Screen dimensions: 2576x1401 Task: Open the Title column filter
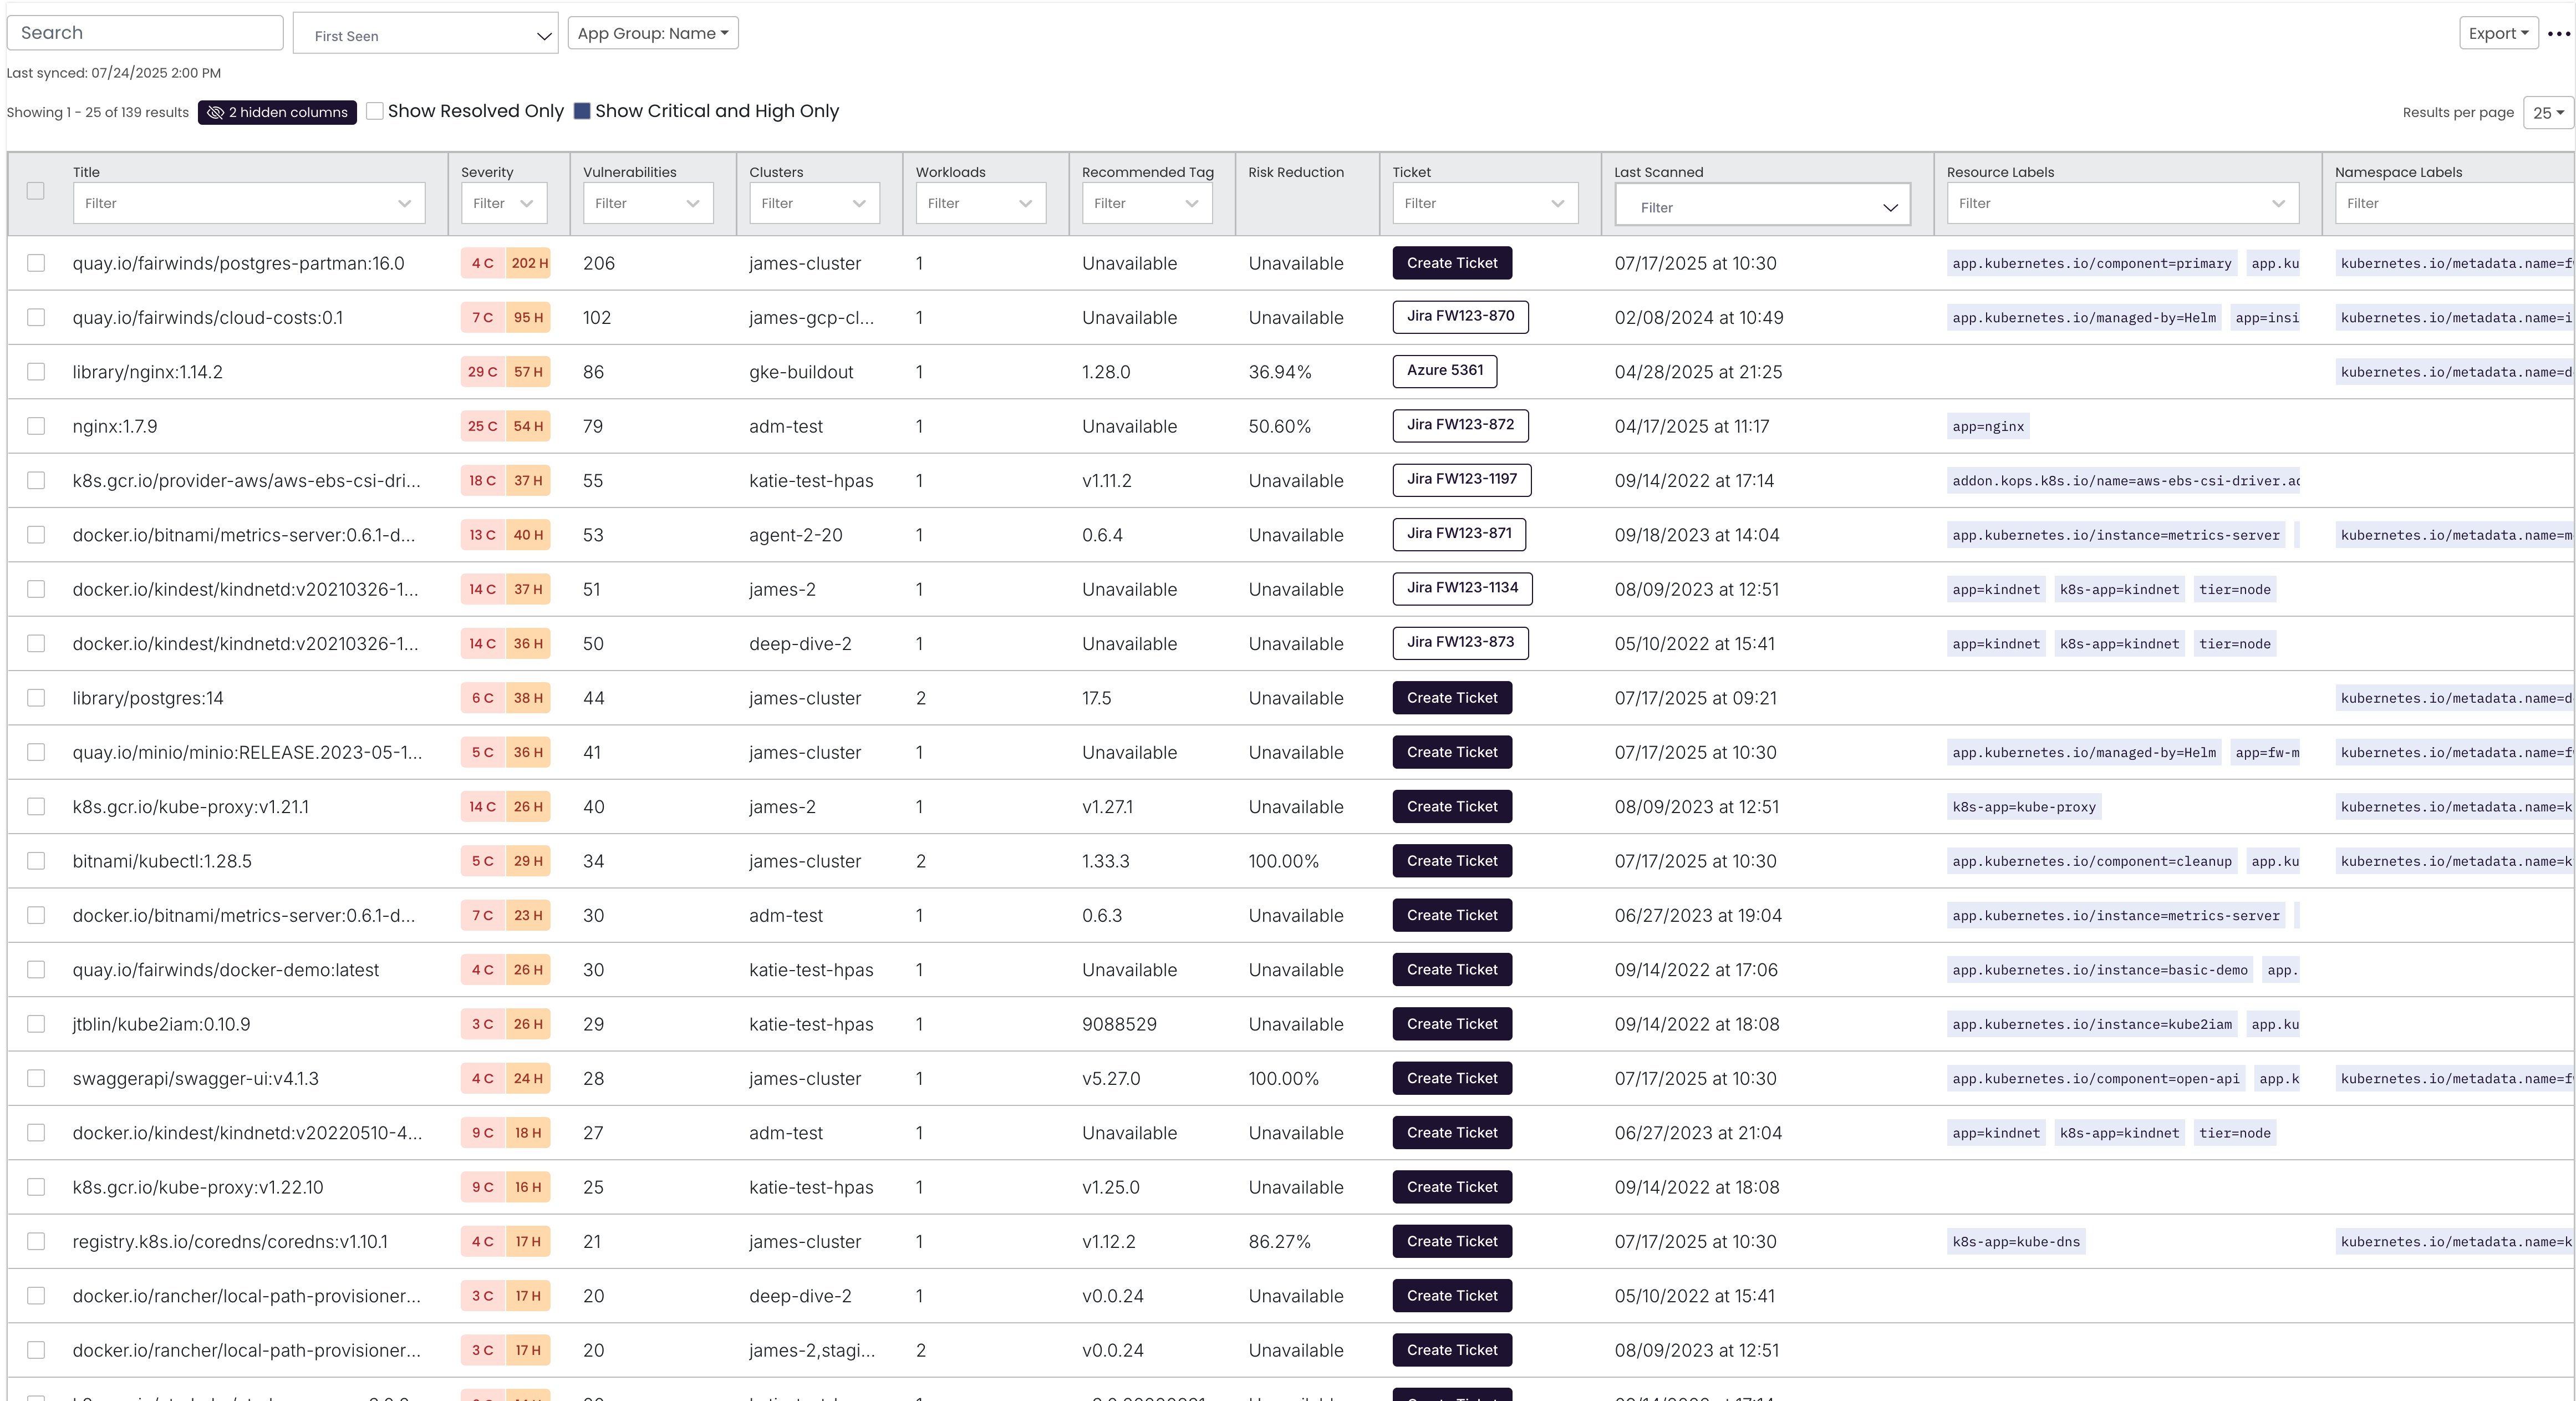249,203
